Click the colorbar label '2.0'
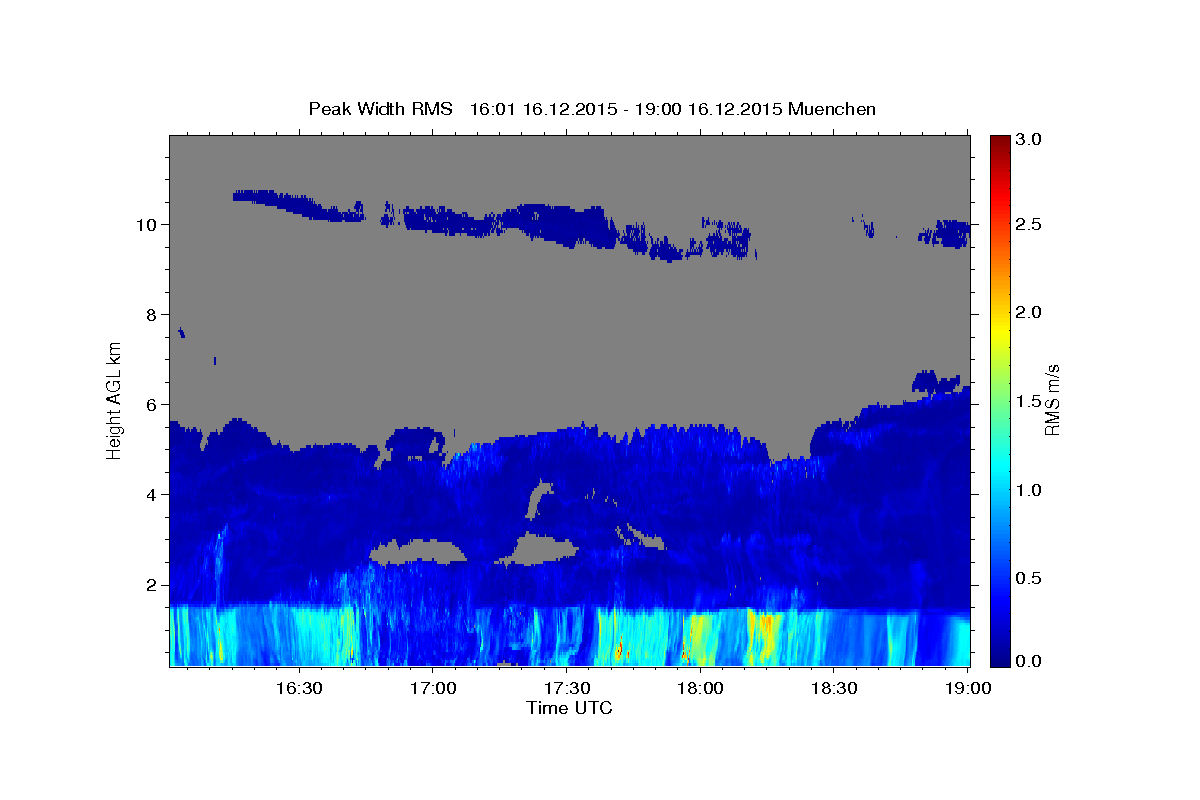 coord(1029,312)
